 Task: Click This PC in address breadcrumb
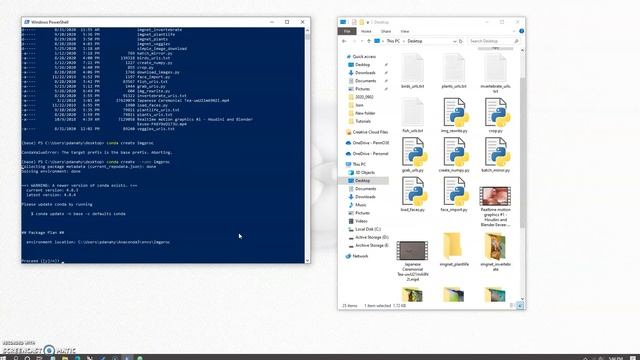tap(393, 41)
